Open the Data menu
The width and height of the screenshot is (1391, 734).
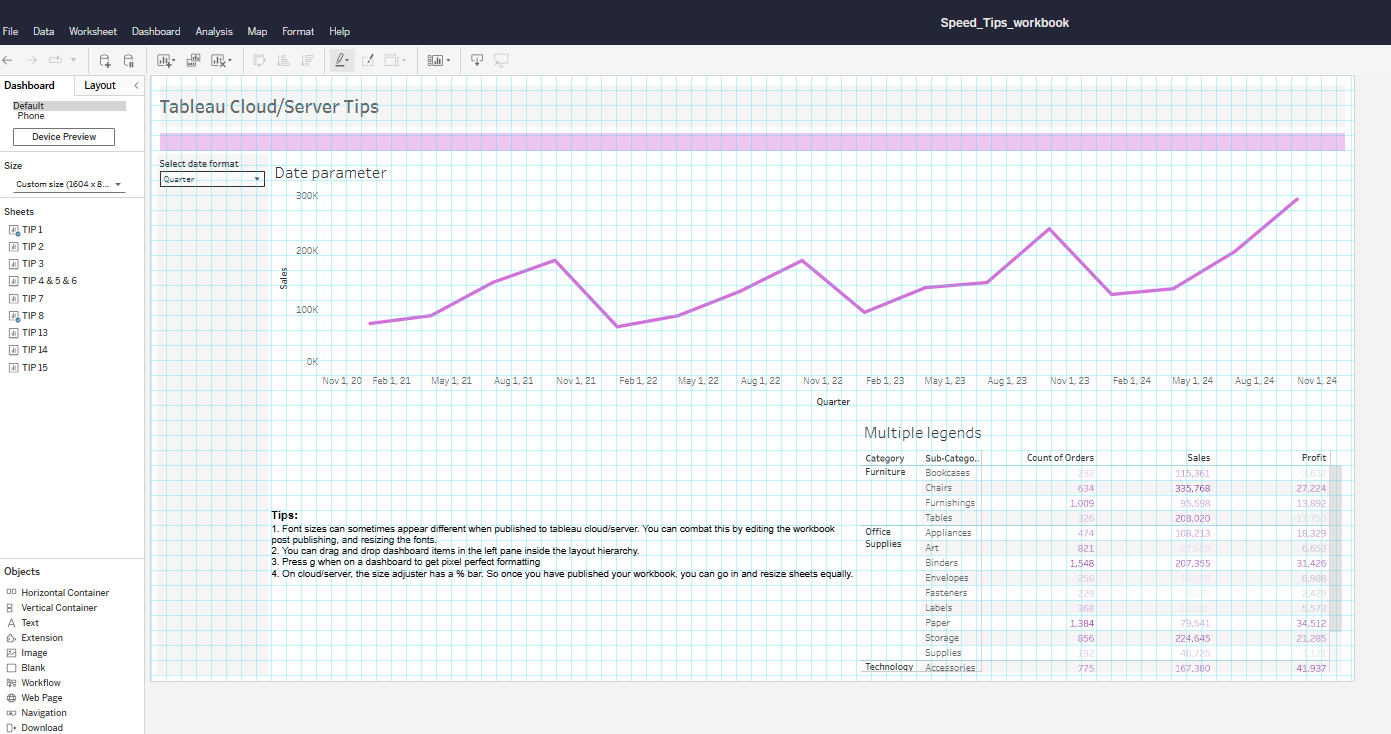[x=43, y=32]
